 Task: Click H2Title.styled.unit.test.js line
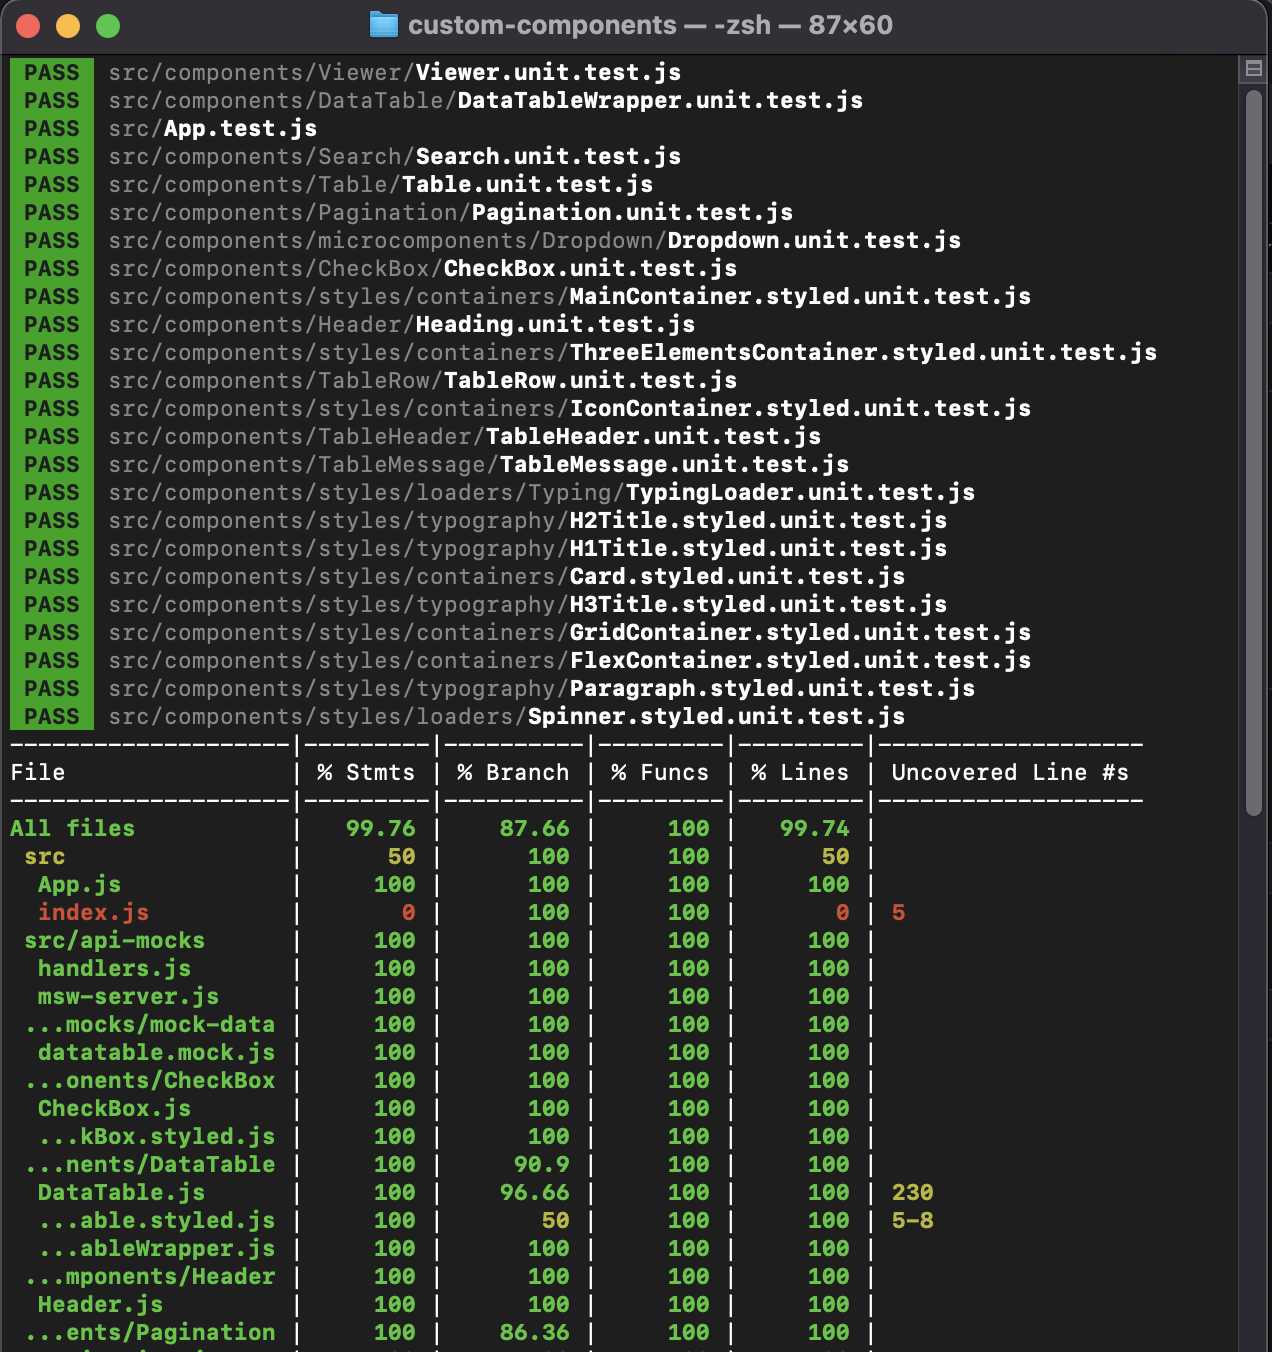pos(528,521)
